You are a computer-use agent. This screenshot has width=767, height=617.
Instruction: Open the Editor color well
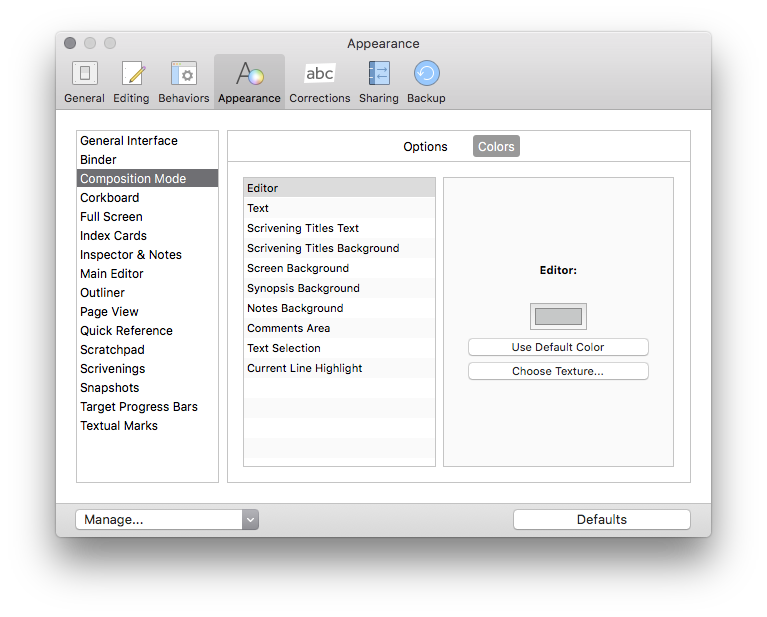click(x=558, y=317)
